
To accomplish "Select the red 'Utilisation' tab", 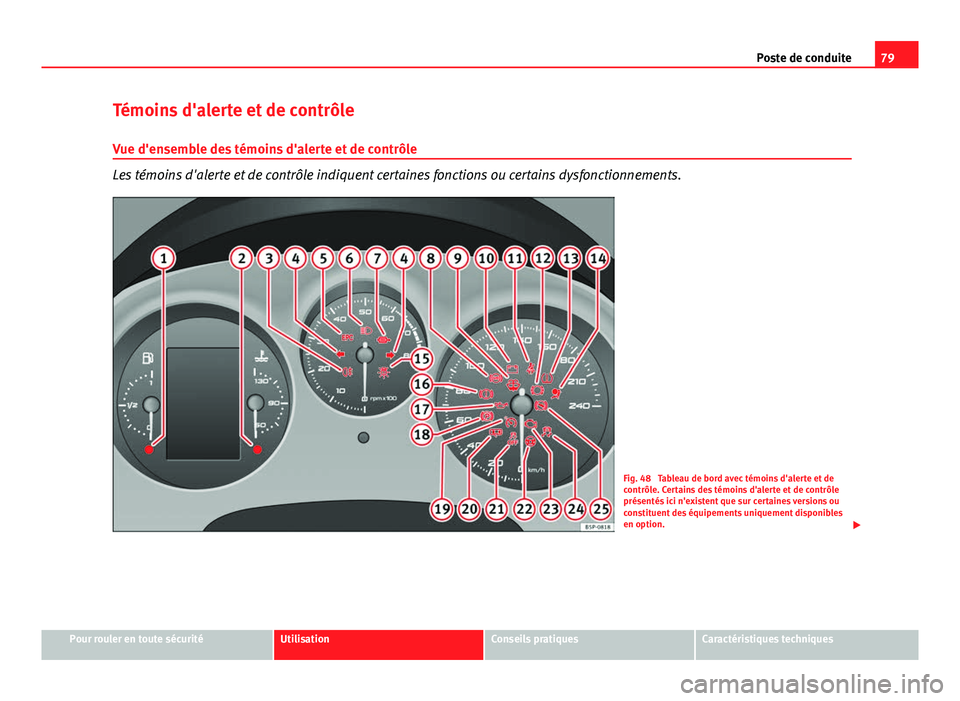I will [x=378, y=645].
